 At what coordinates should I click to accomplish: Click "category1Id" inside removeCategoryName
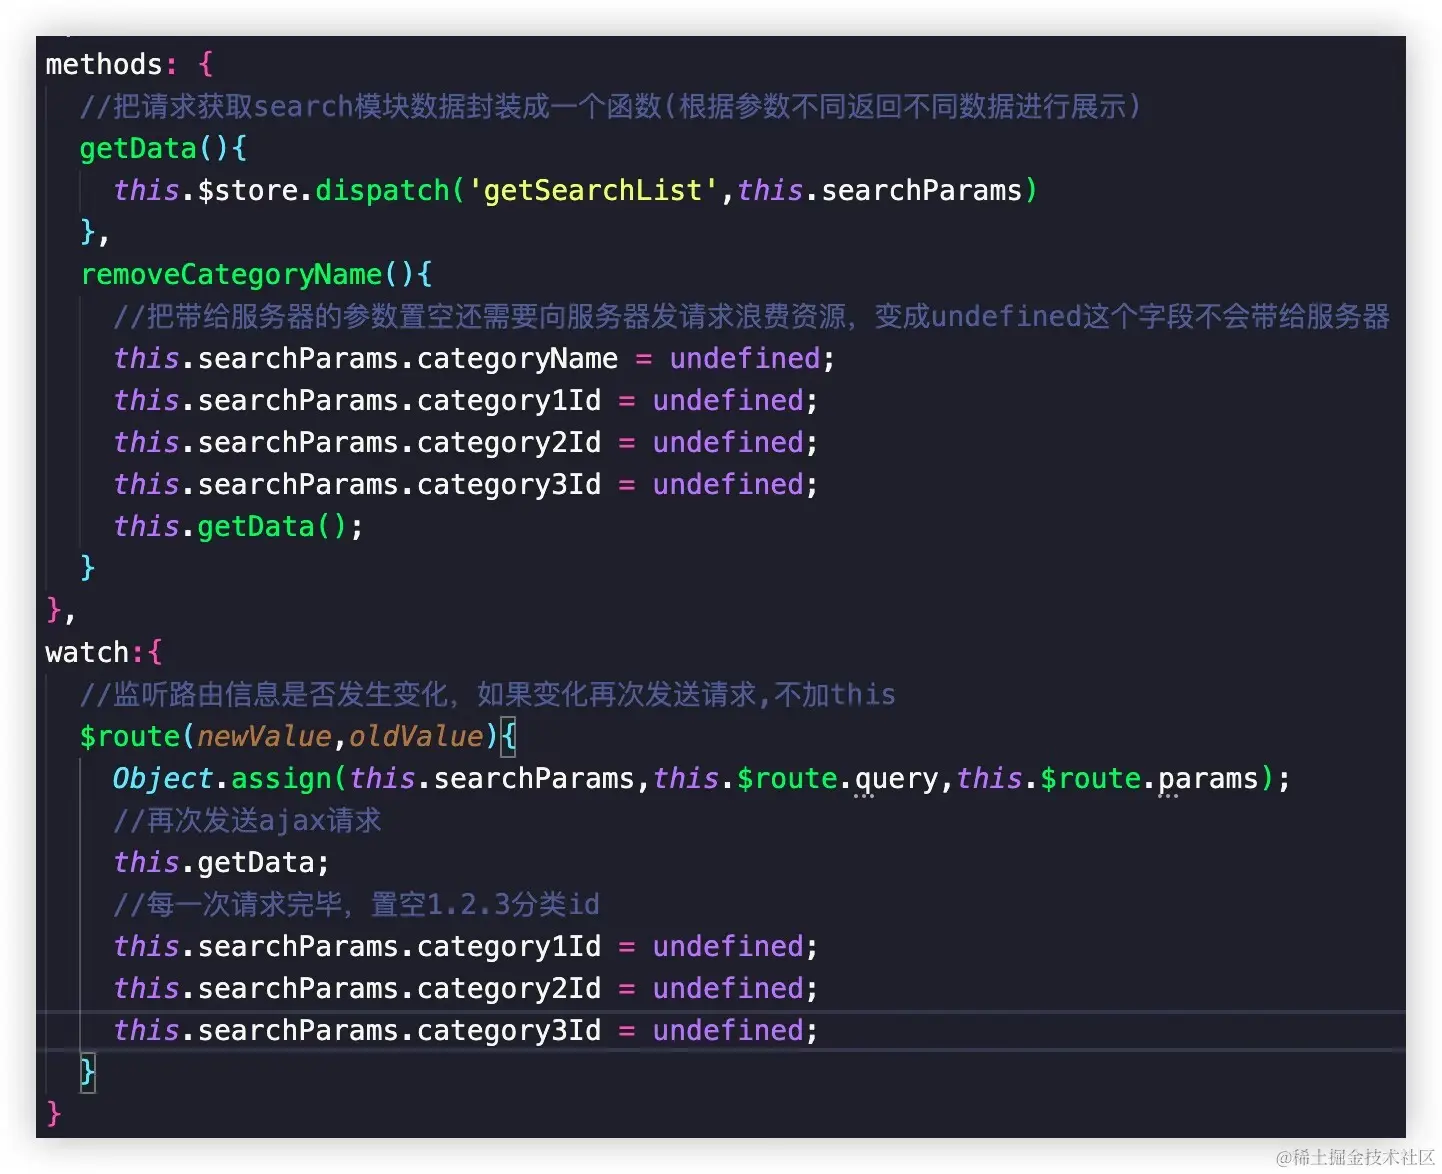pos(509,401)
